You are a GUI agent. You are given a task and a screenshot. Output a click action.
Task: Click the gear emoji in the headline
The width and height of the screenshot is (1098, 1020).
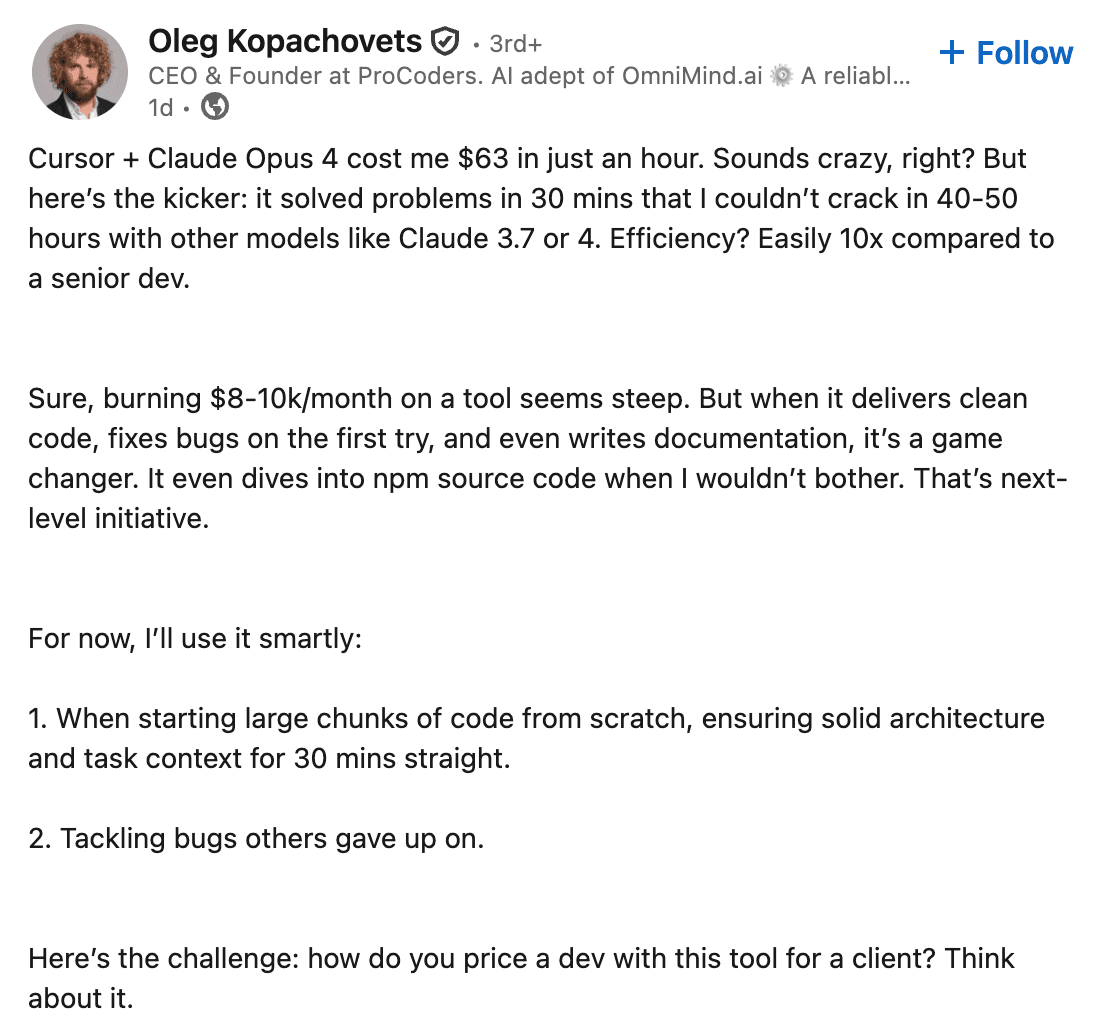click(x=783, y=76)
